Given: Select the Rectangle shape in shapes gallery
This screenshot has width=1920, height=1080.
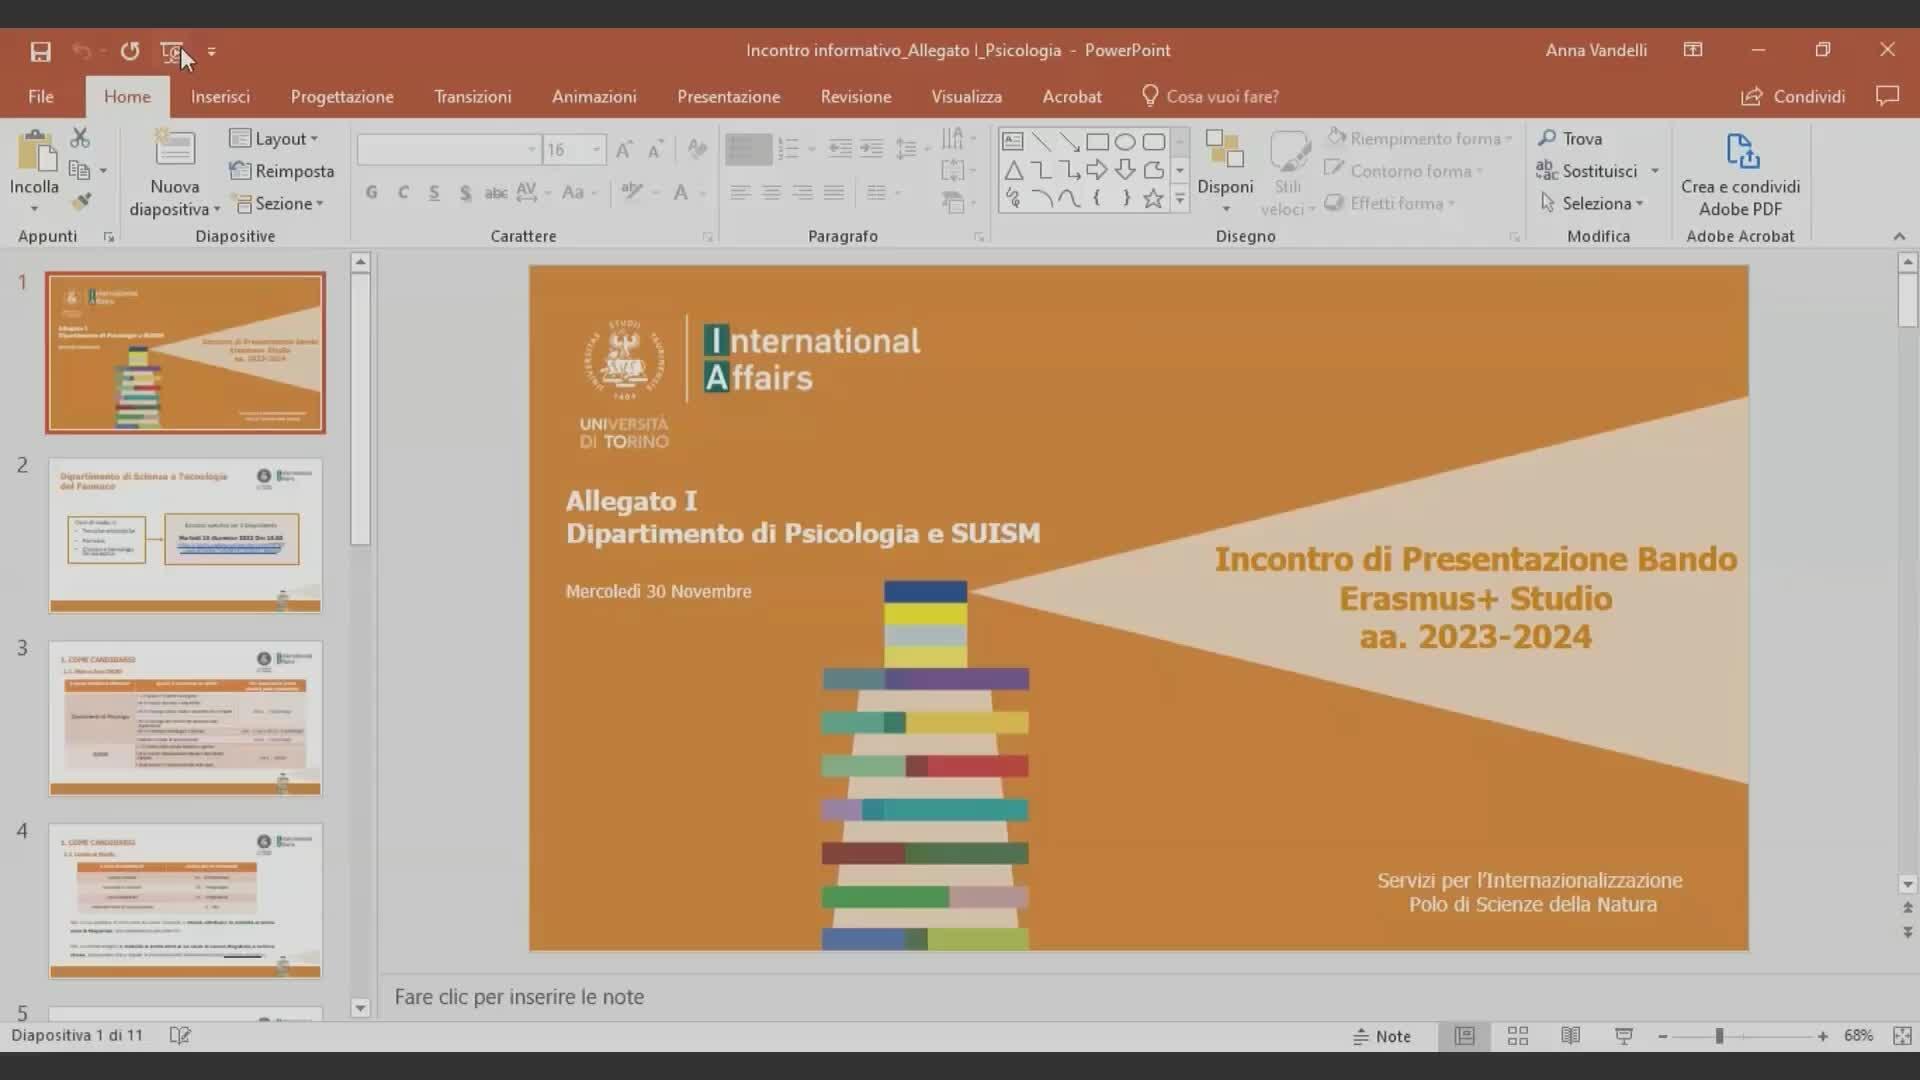Looking at the screenshot, I should pyautogui.click(x=1097, y=141).
